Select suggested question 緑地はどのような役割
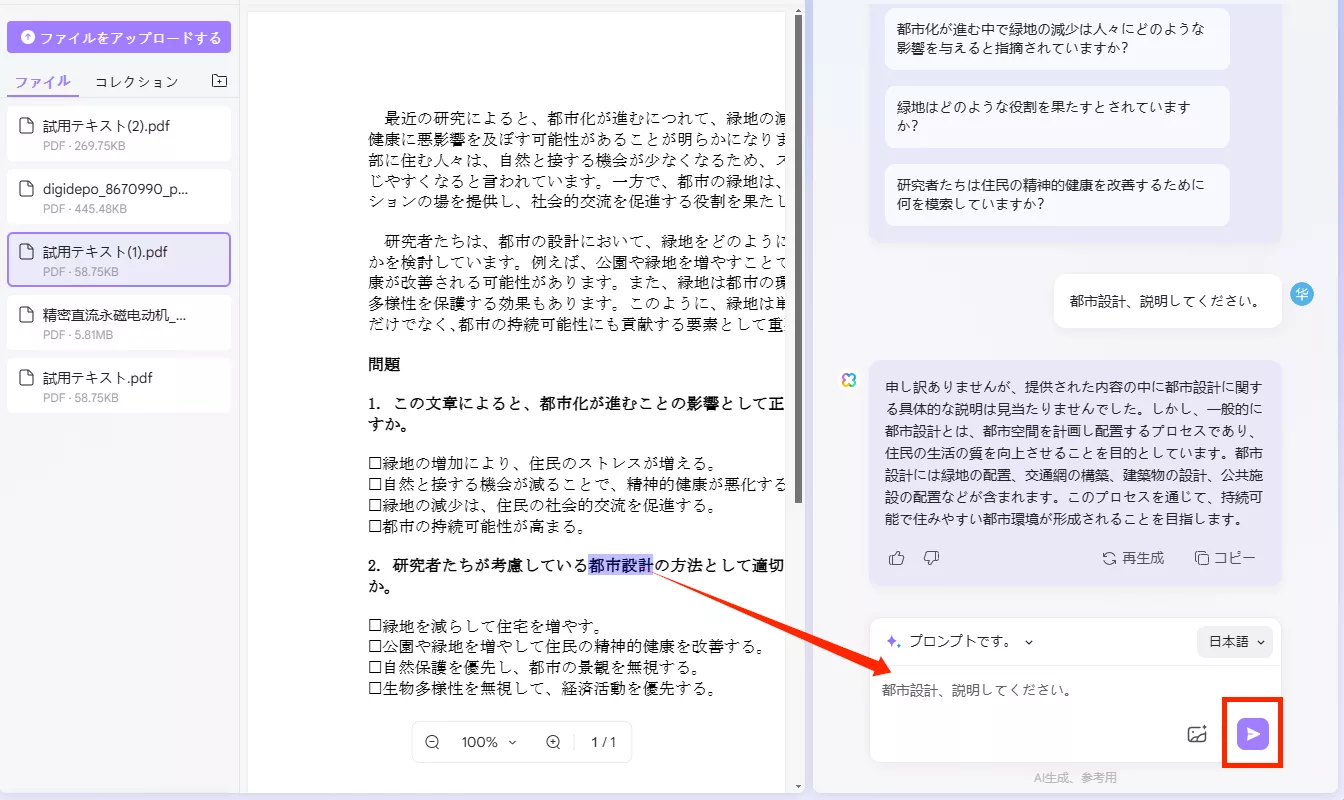 point(1057,117)
